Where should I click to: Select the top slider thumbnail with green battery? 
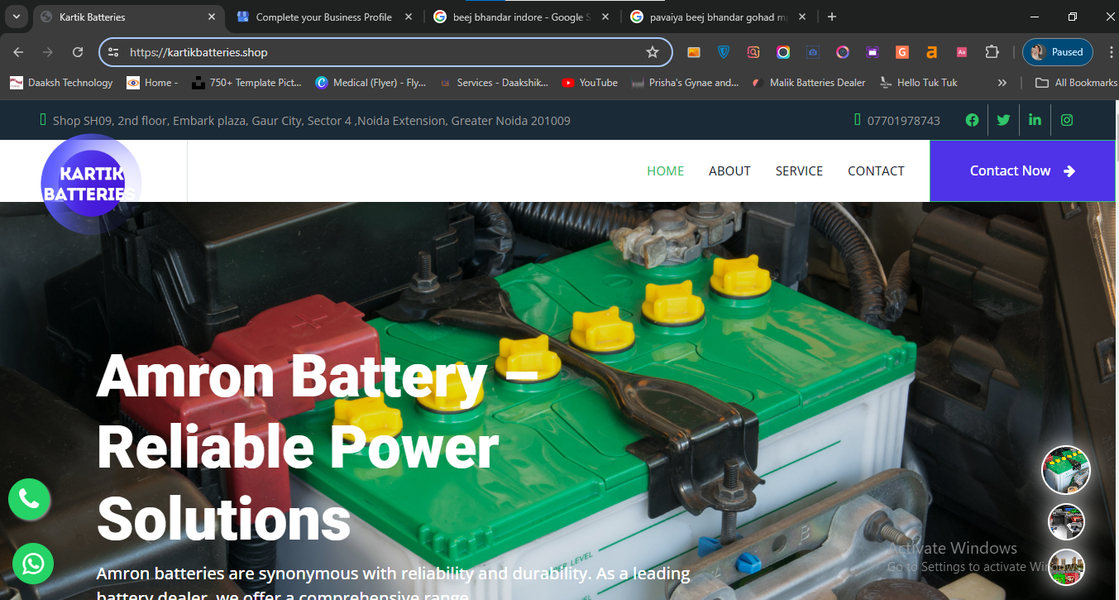coord(1065,470)
